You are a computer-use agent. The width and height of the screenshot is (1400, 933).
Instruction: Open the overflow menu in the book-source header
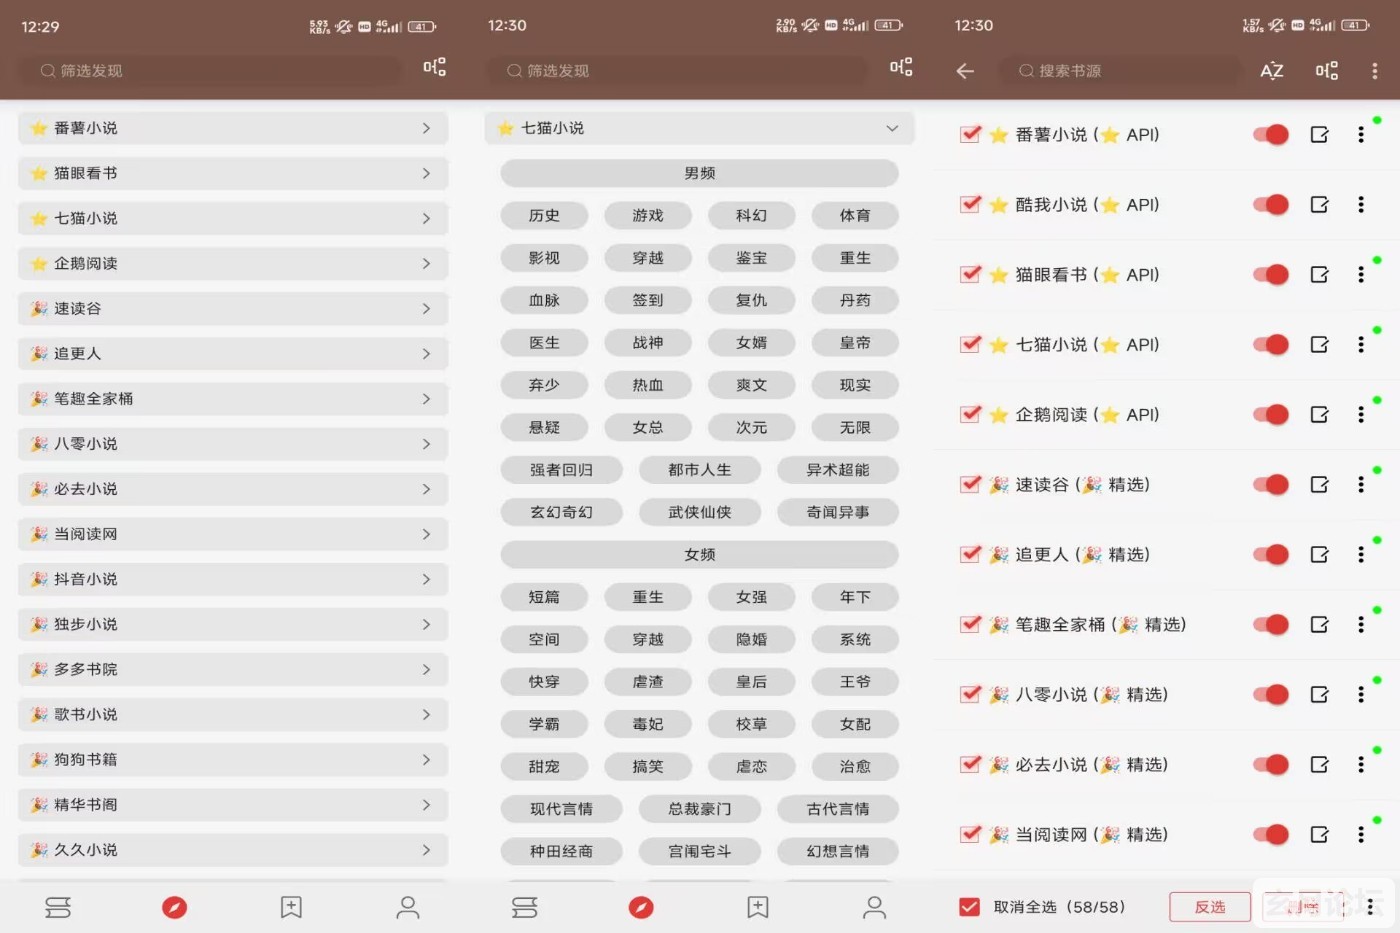pyautogui.click(x=1375, y=71)
